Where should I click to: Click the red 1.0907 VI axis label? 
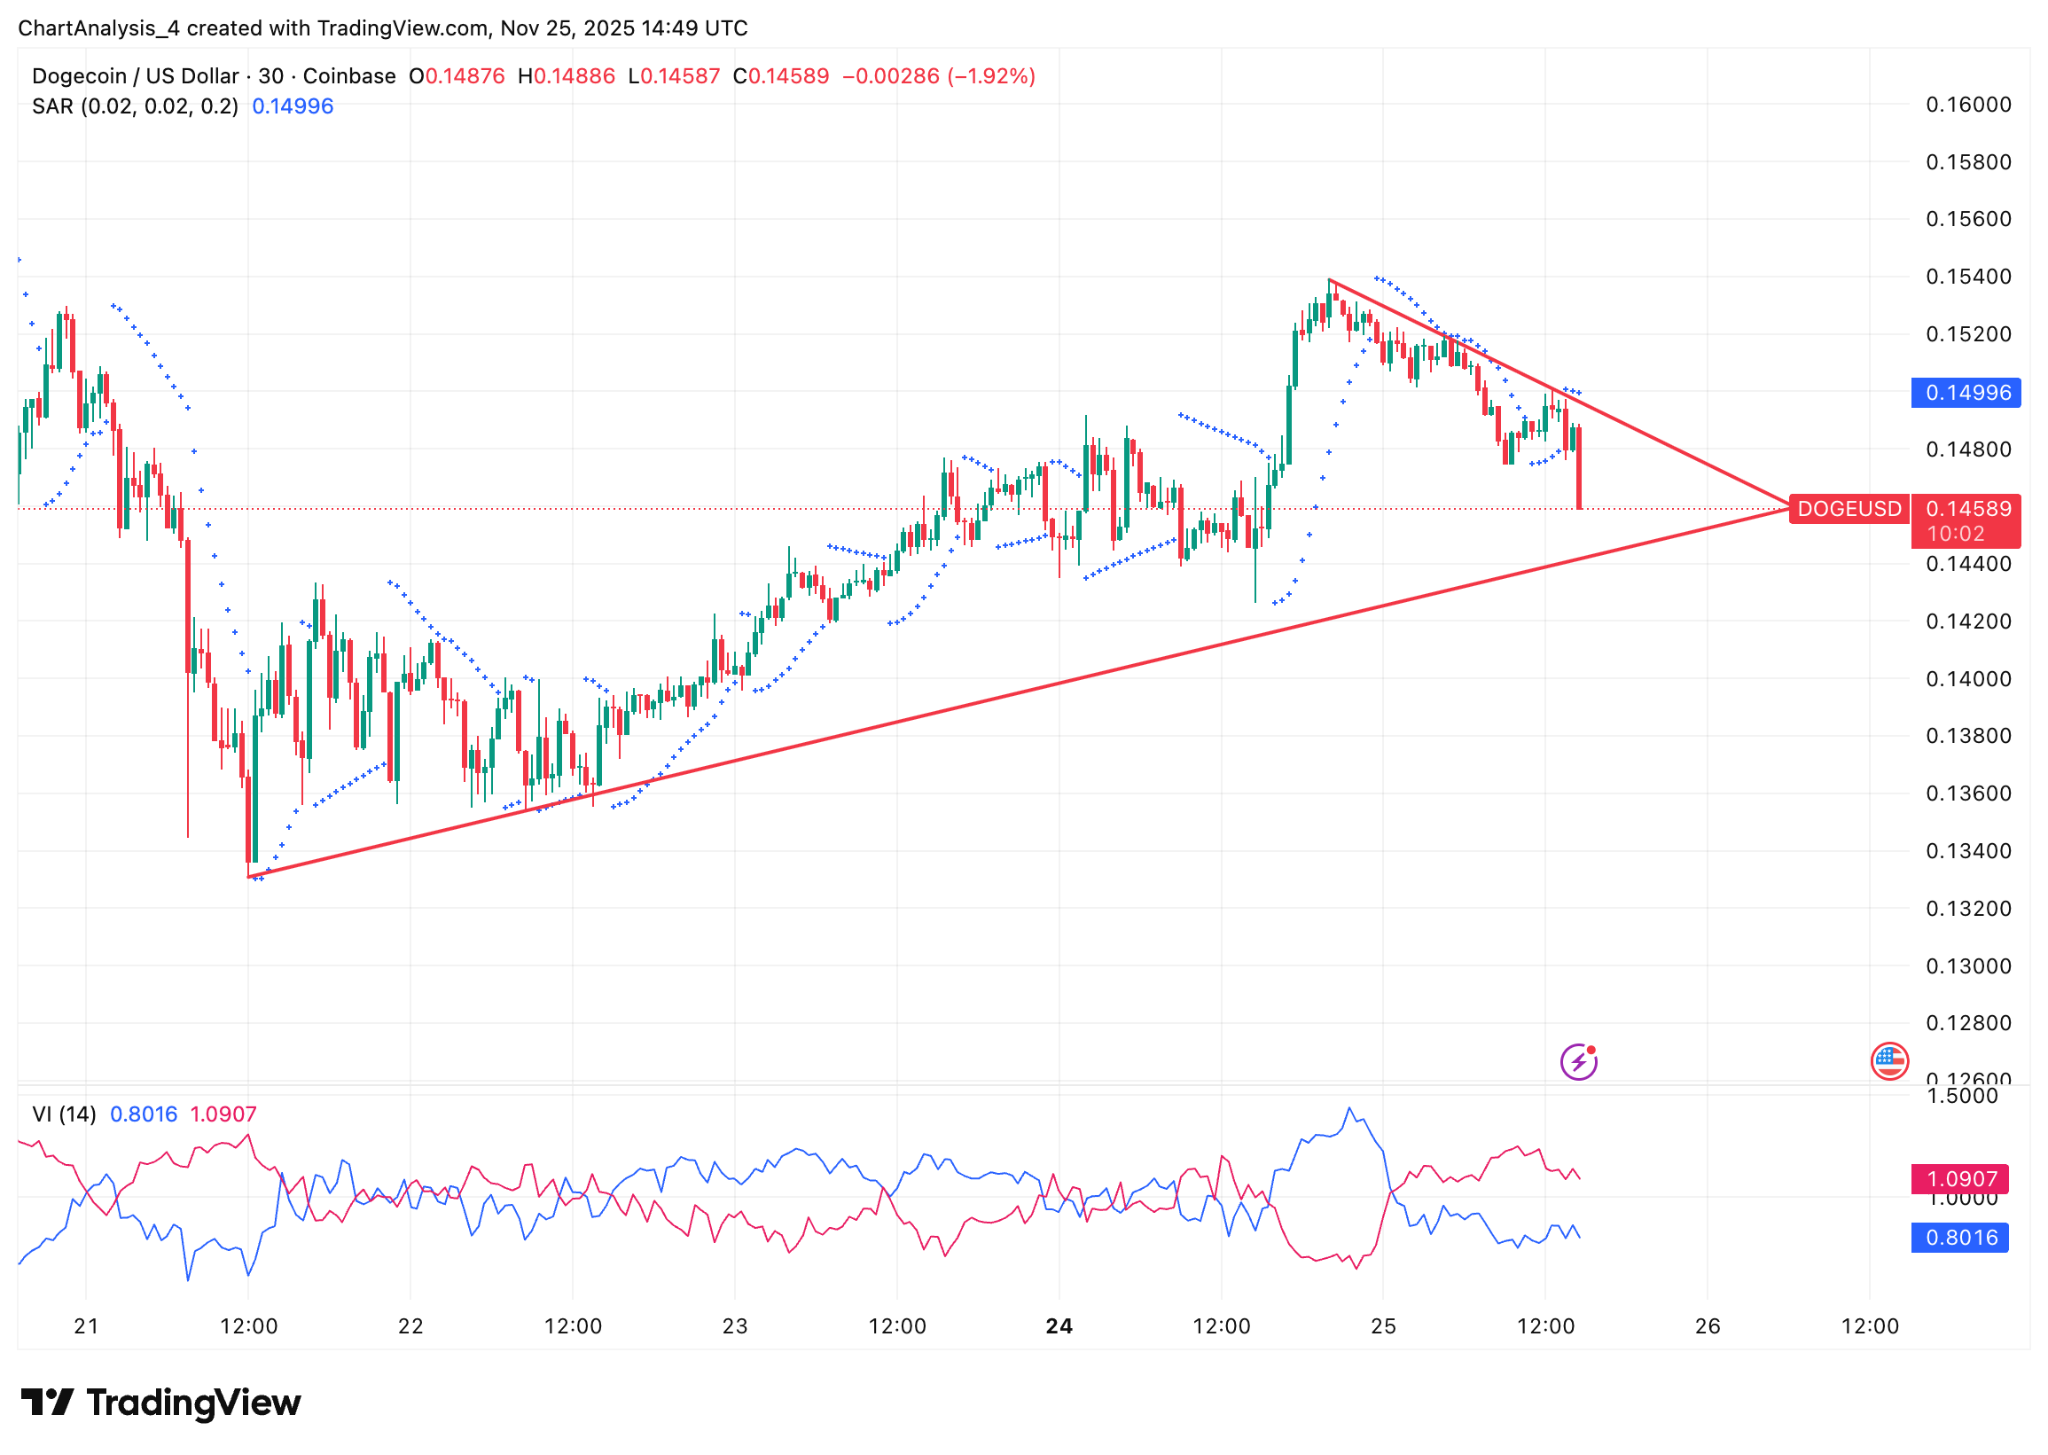1958,1179
